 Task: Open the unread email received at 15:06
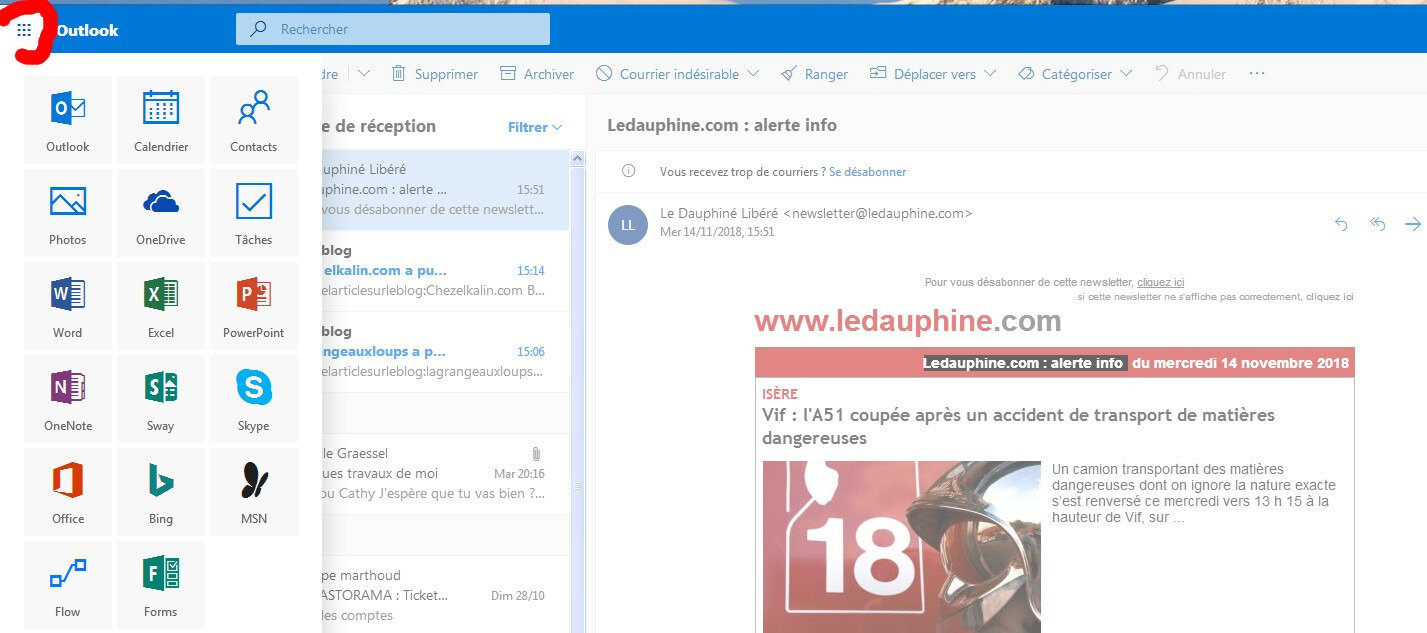446,352
